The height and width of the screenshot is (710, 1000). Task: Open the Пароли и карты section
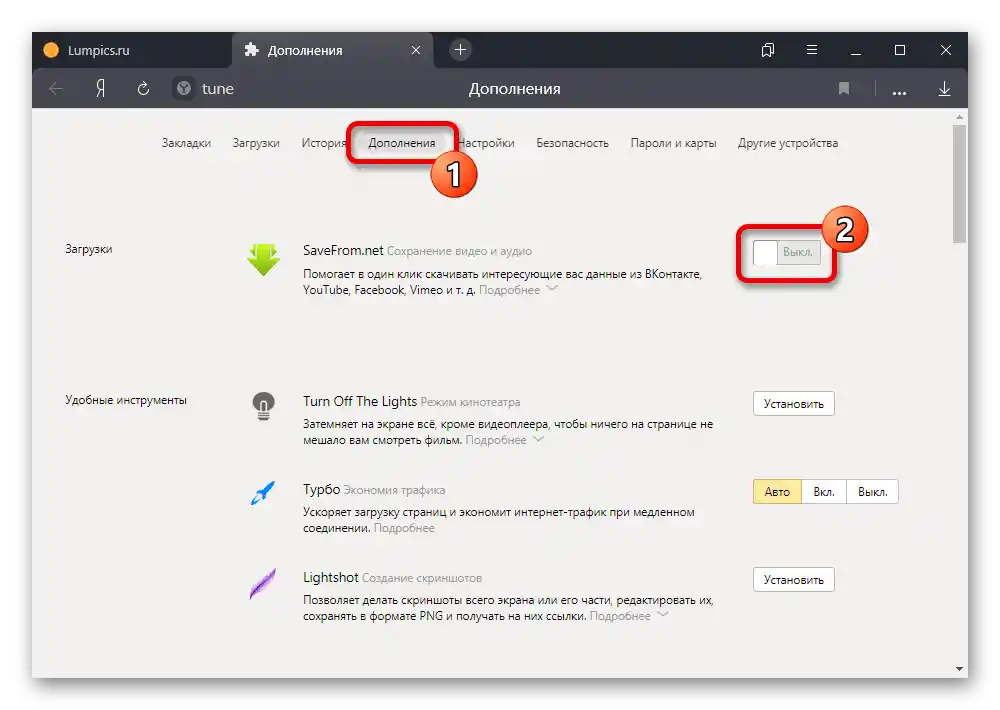673,143
